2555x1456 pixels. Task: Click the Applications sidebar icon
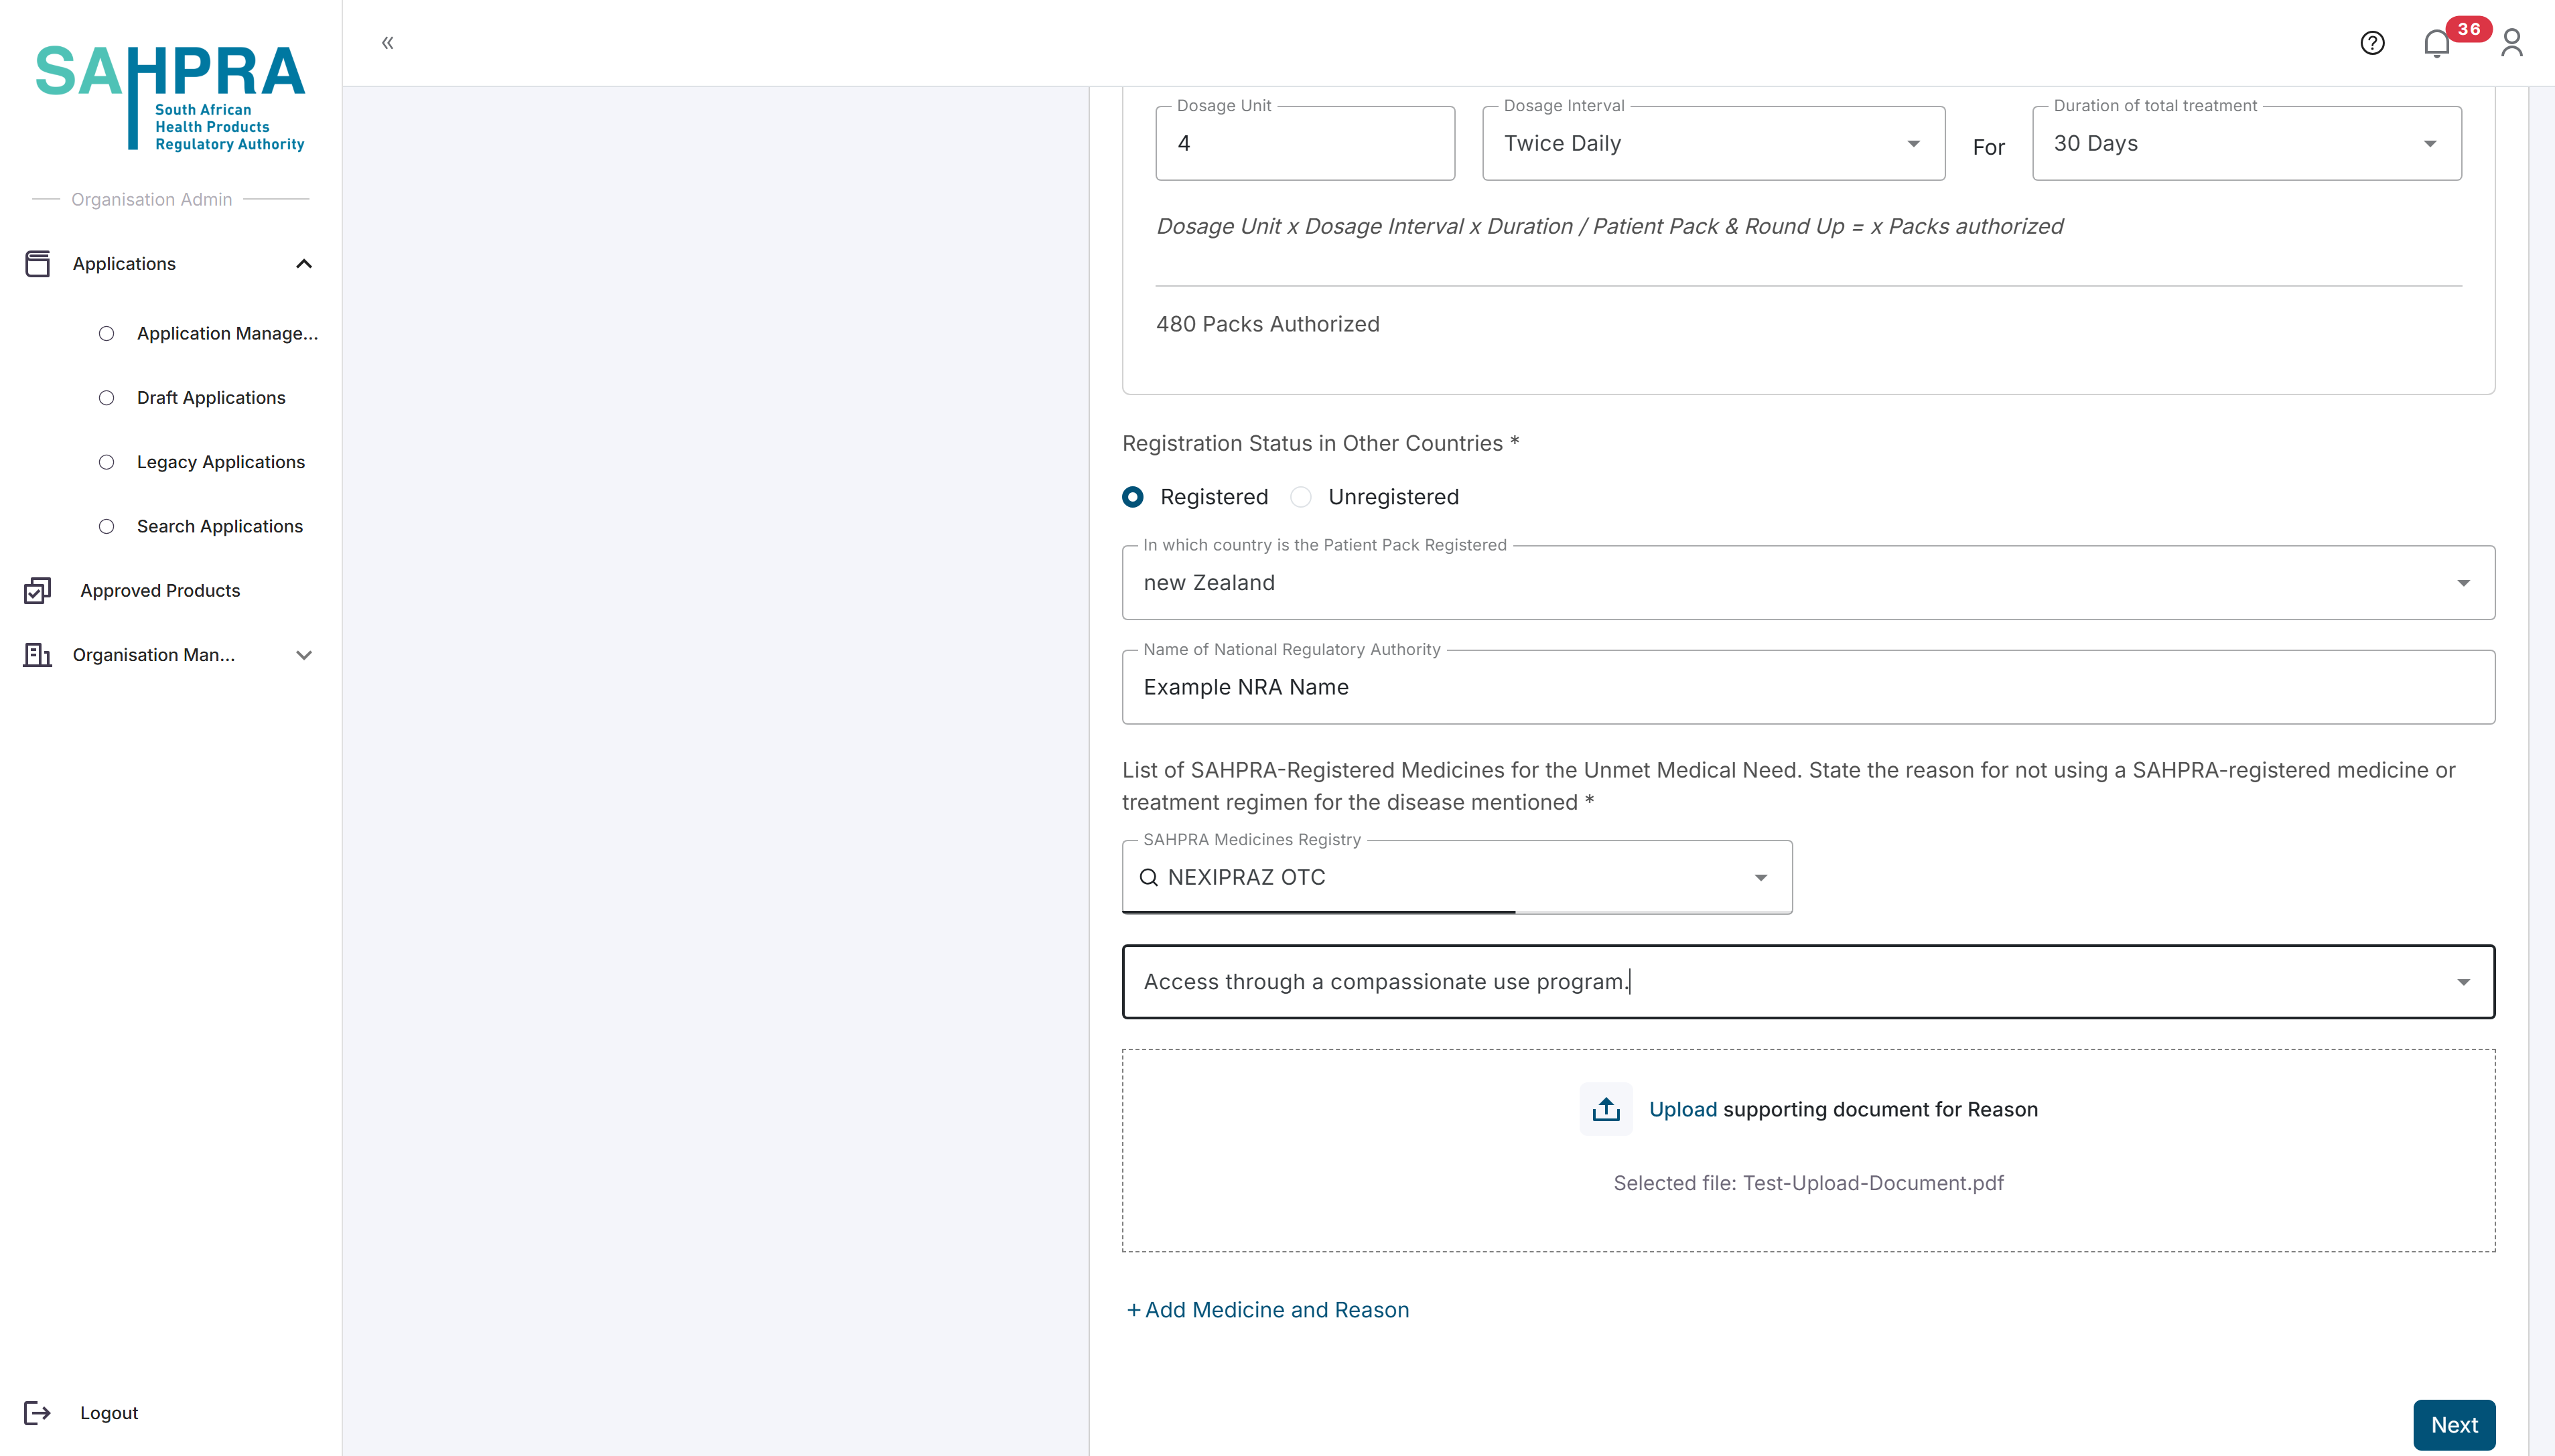37,264
